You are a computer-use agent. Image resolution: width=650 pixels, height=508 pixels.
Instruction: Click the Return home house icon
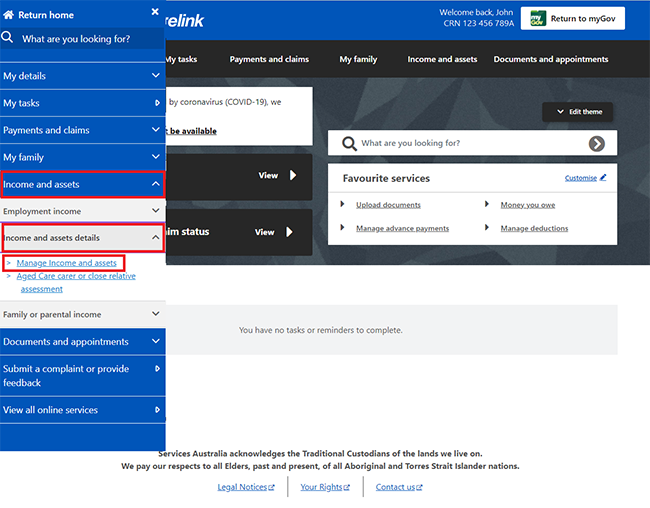click(9, 16)
